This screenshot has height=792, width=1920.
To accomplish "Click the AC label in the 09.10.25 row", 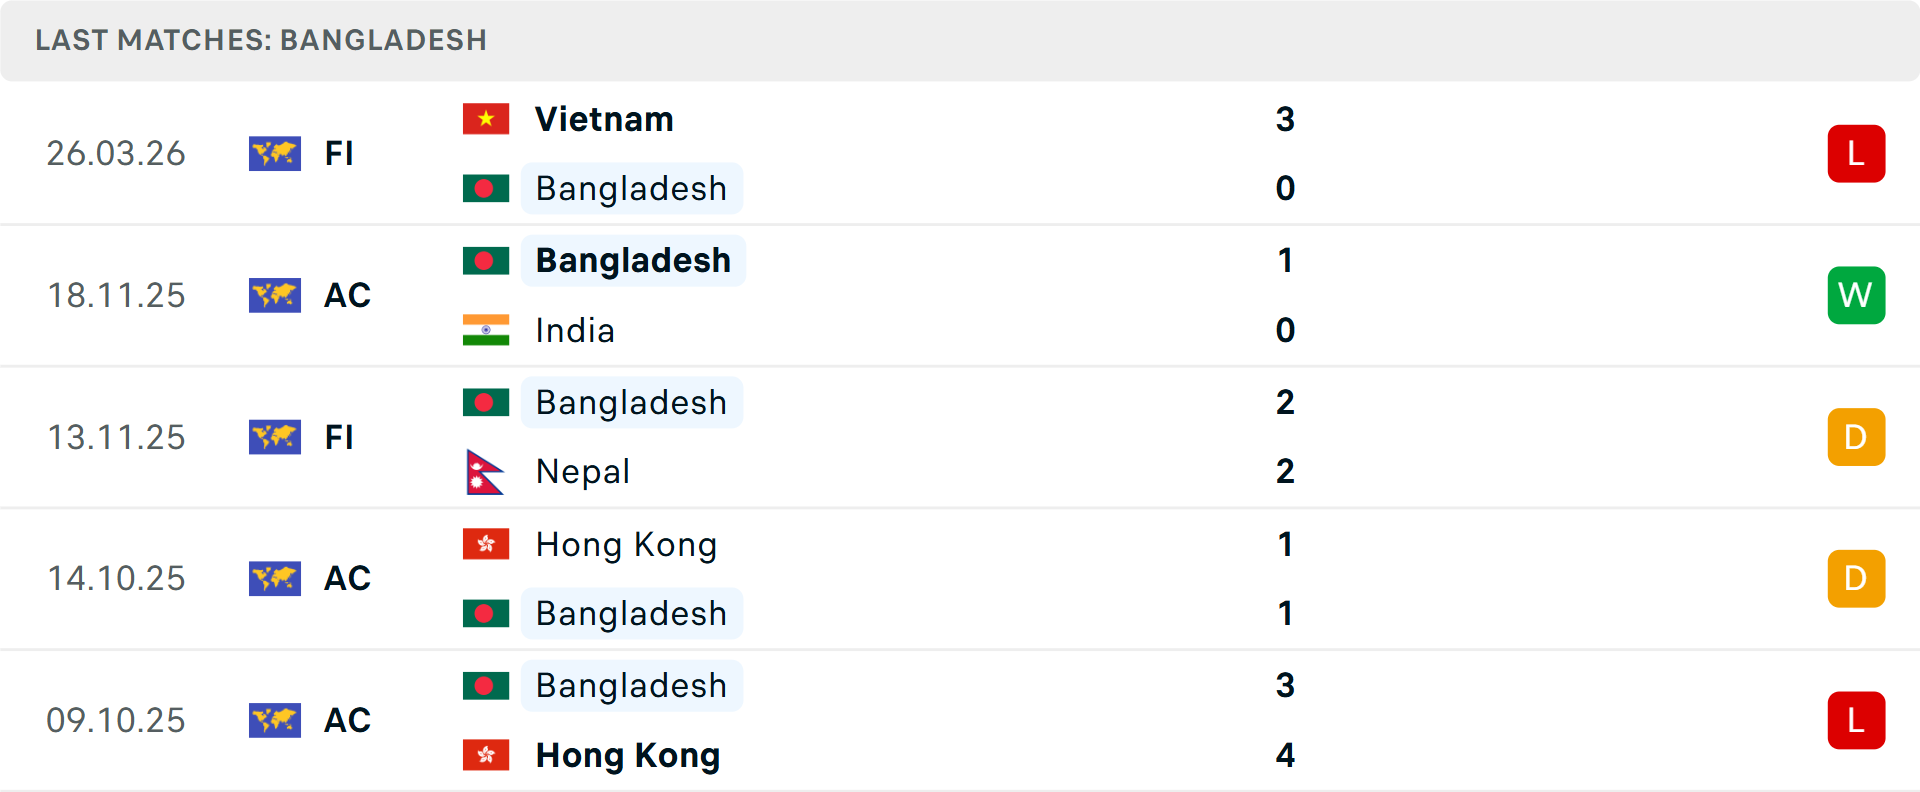I will tap(347, 720).
